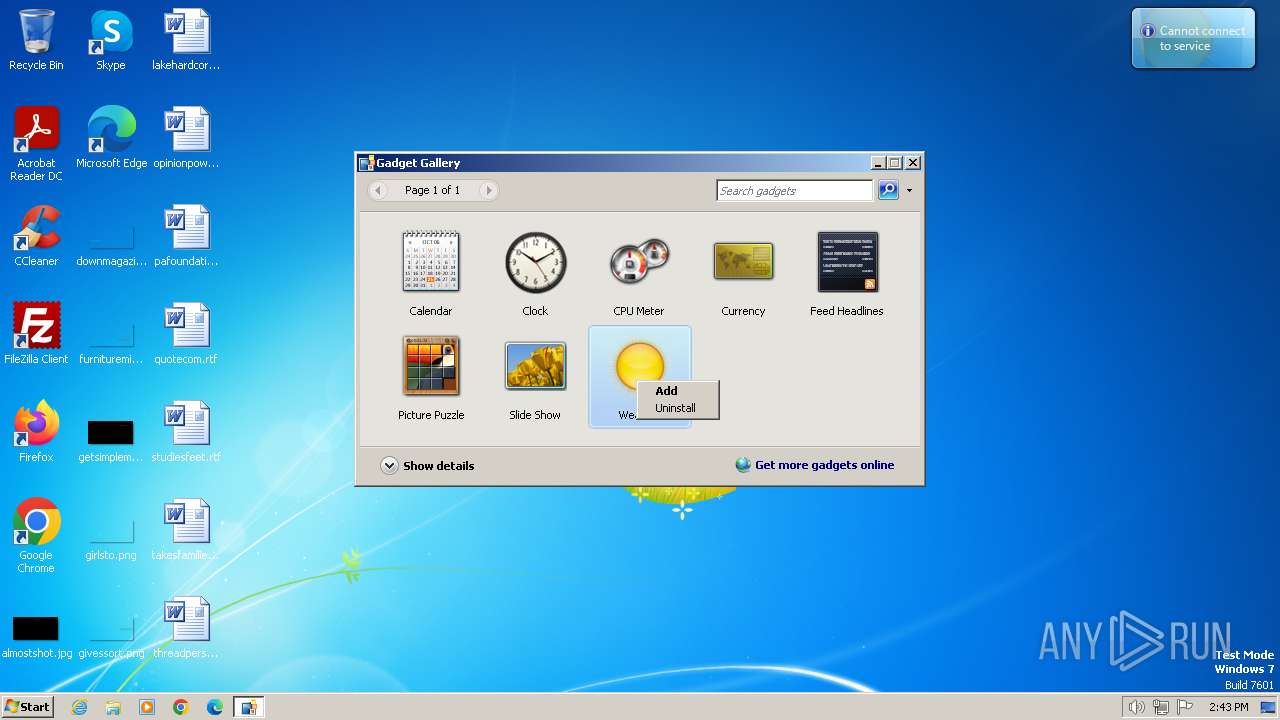Image resolution: width=1280 pixels, height=720 pixels.
Task: Open Action Center flag icon
Action: [x=1185, y=707]
